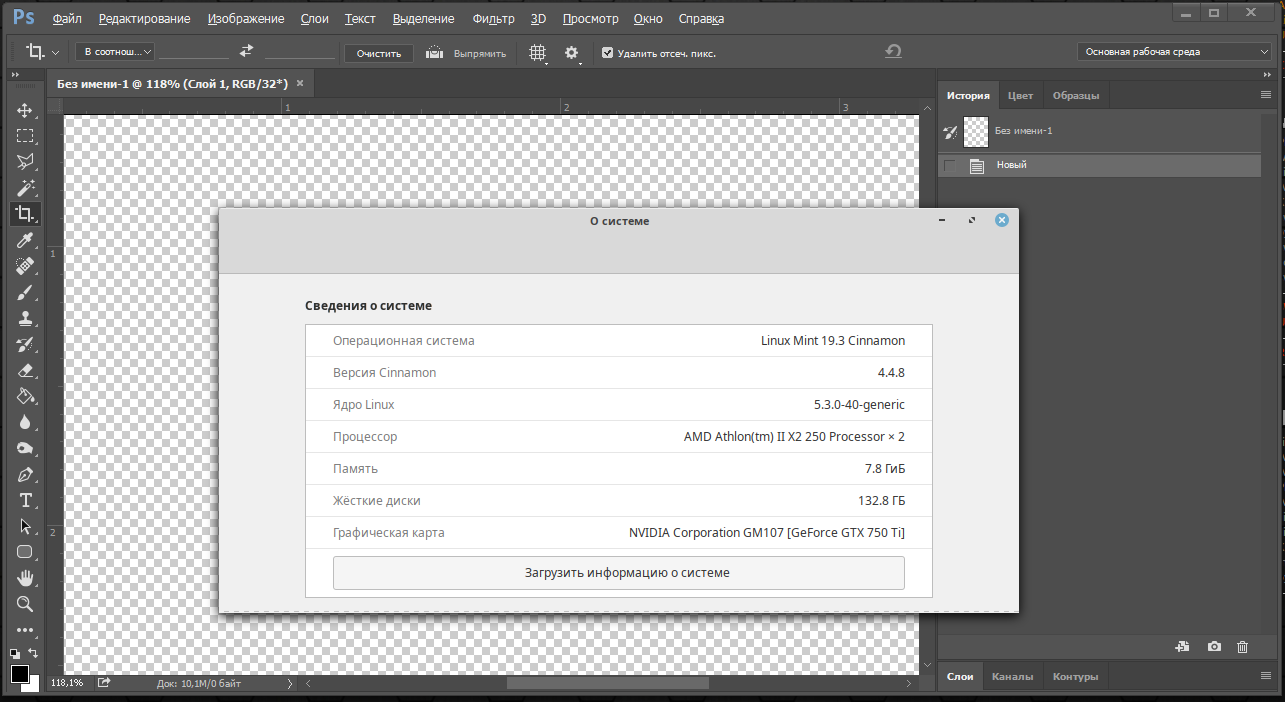Click the 'Без имени-1' history snapshot thumbnail
This screenshot has width=1285, height=702.
[975, 131]
